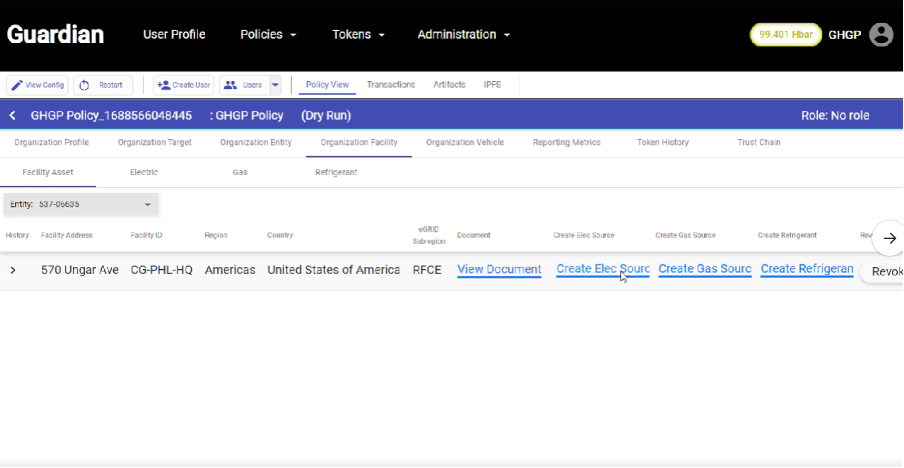
Task: Go to User Profile in the header
Action: (x=174, y=34)
